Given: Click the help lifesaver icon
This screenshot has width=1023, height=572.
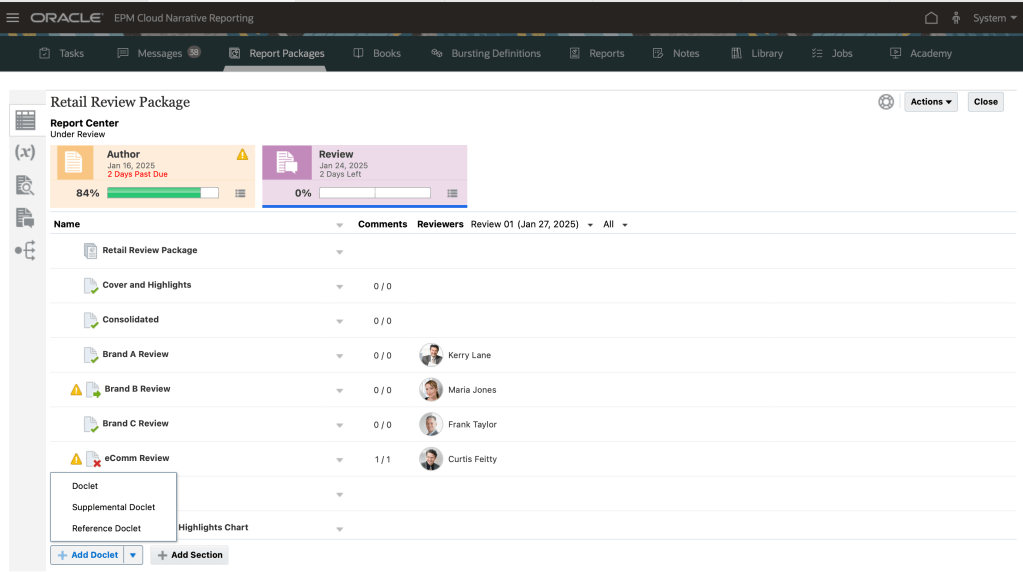Looking at the screenshot, I should pyautogui.click(x=886, y=102).
